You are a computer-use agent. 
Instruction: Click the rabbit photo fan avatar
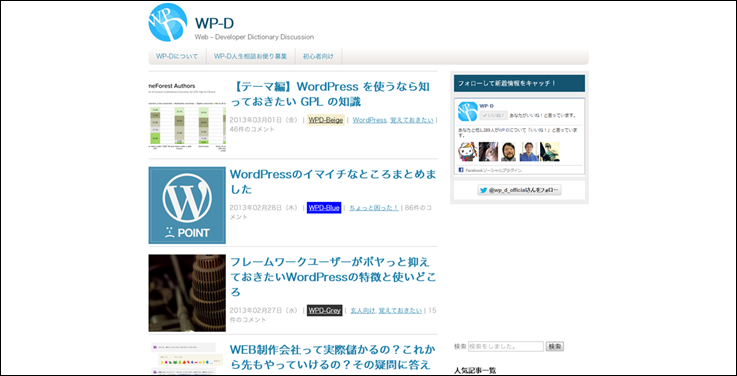488,152
